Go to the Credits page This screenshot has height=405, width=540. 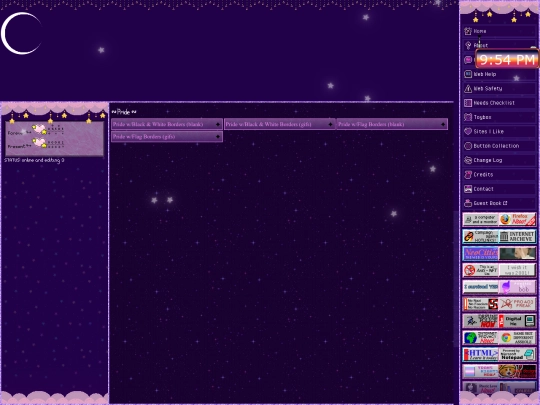[499, 175]
